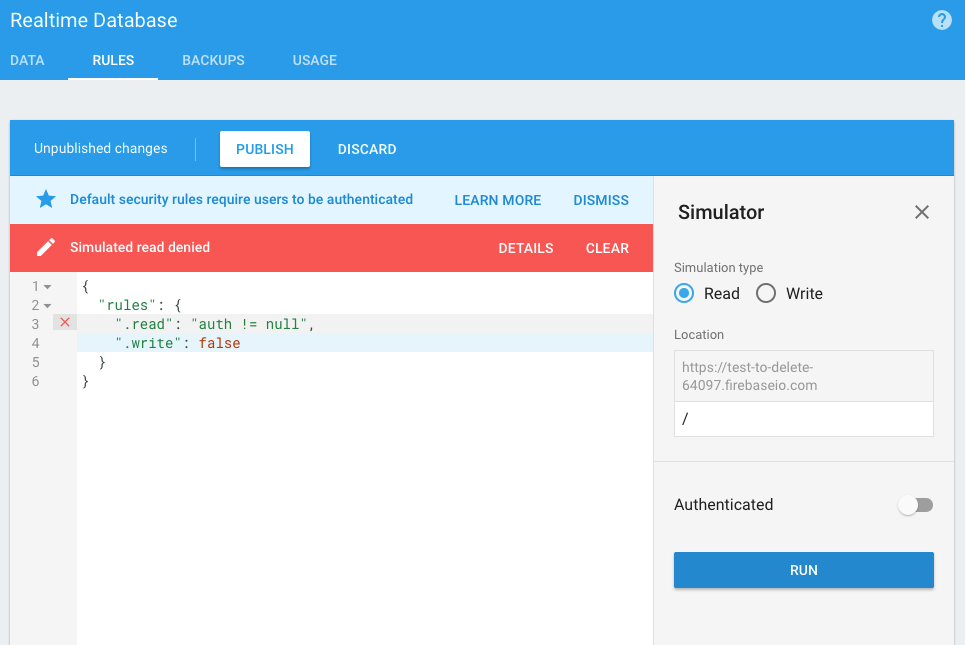This screenshot has height=645, width=965.
Task: Show details of simulated read denial
Action: coord(525,248)
